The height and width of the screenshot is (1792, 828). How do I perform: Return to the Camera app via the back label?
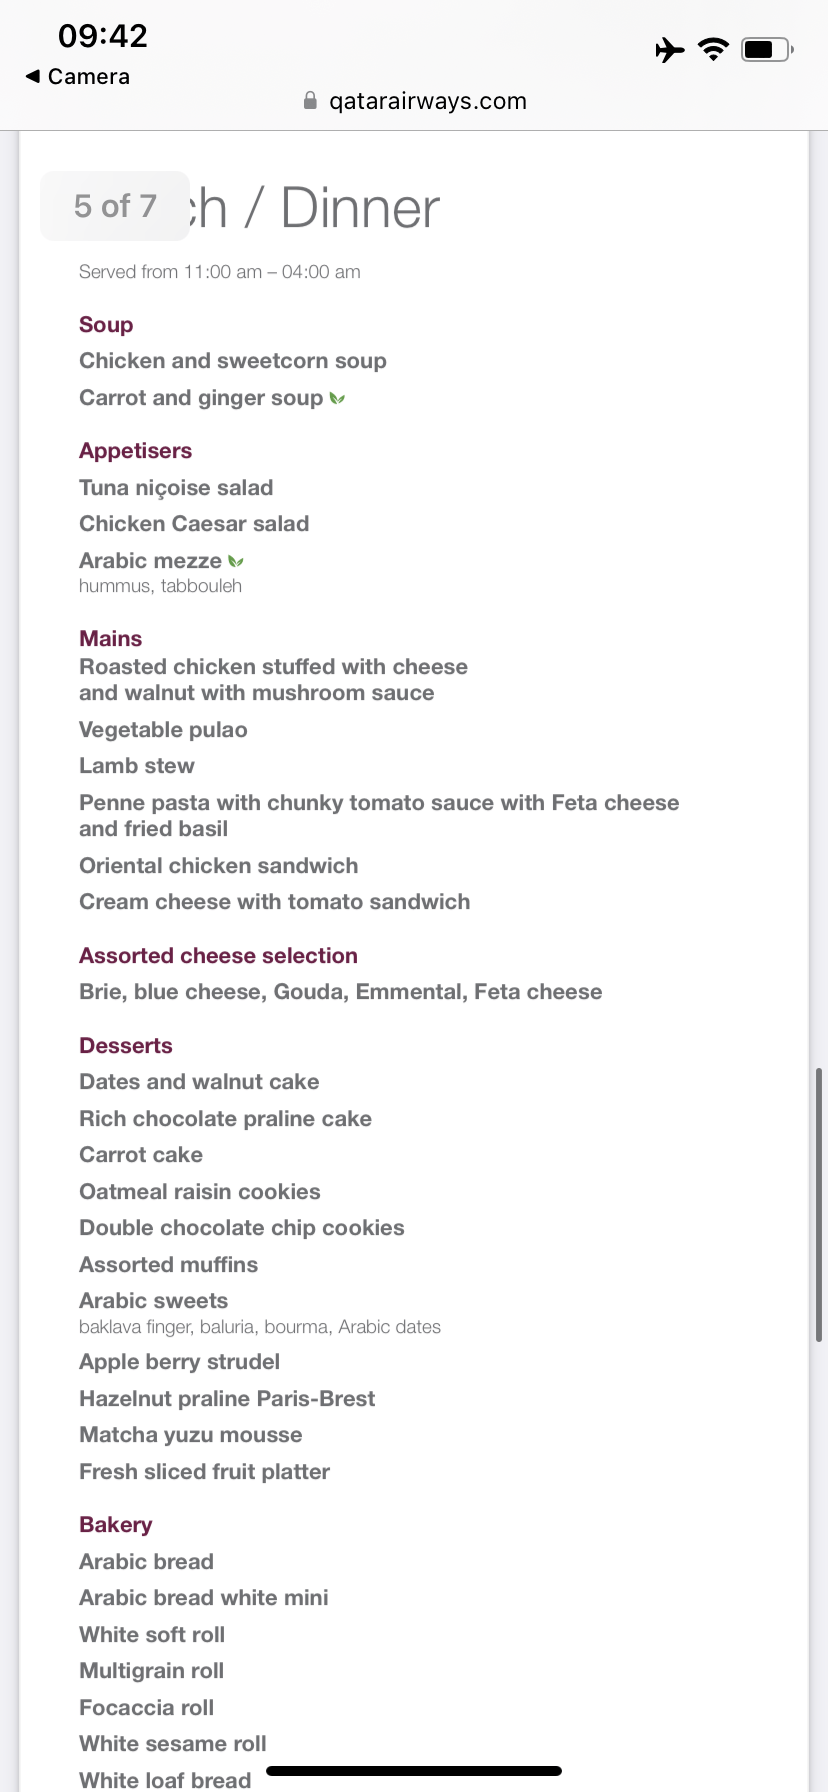coord(88,76)
